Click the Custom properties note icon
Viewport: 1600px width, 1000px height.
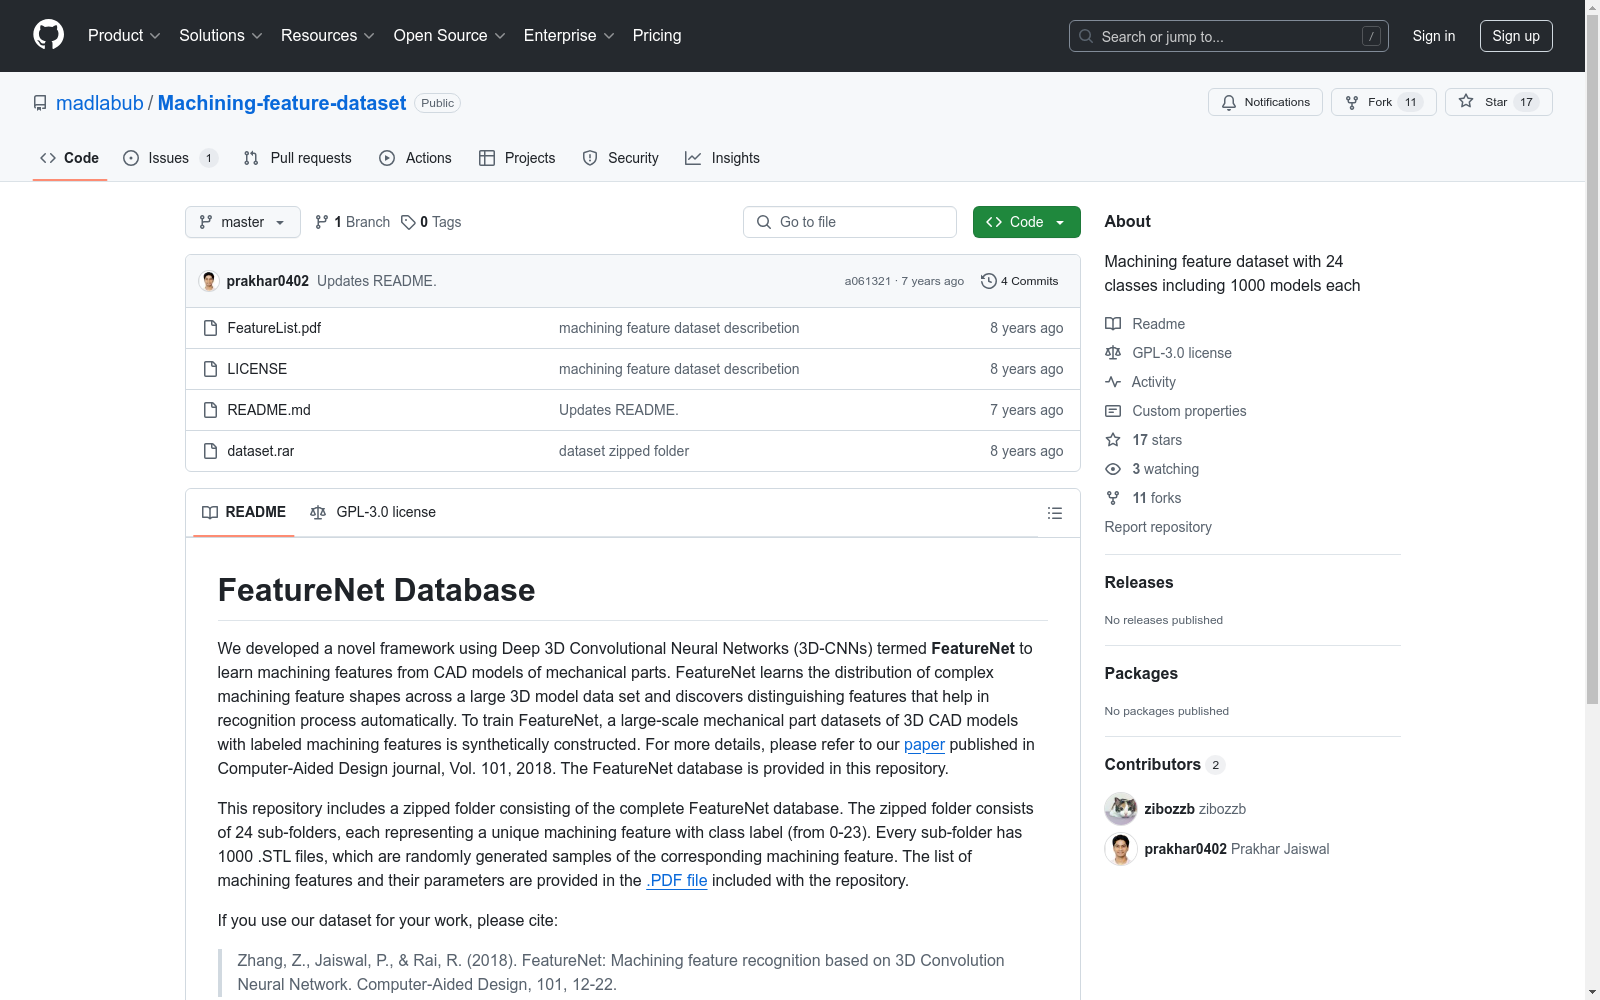click(1113, 411)
